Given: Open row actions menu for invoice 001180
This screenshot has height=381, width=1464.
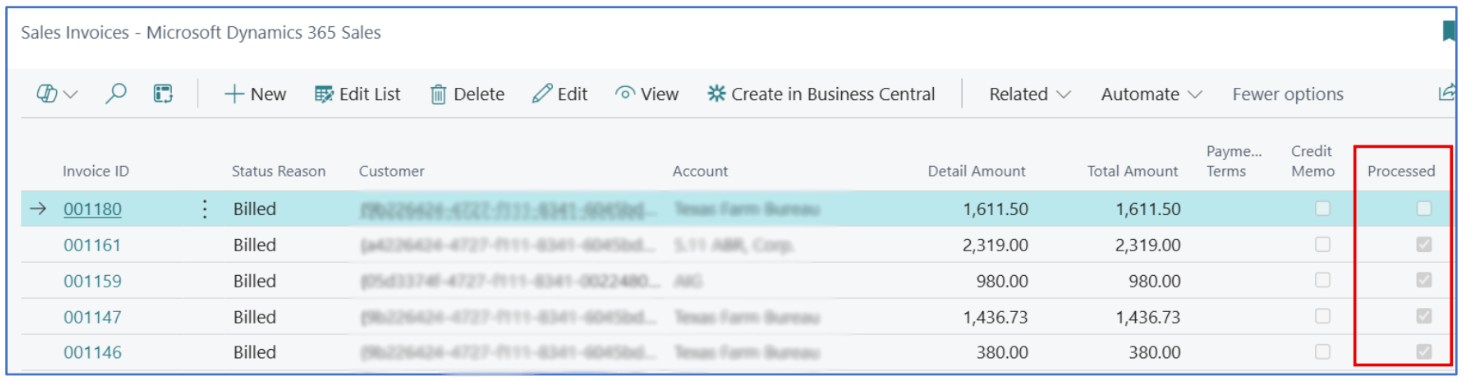Looking at the screenshot, I should click(205, 209).
